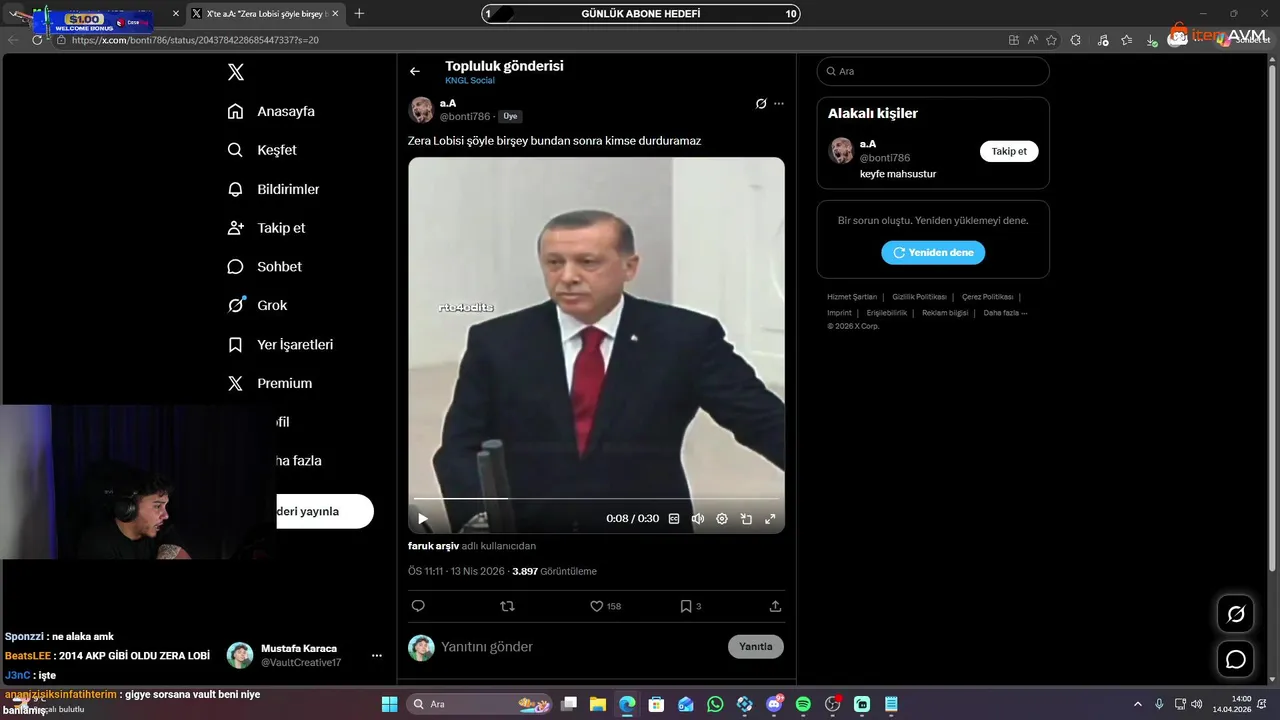Open File Explorer from the taskbar
1280x720 pixels.
pos(597,704)
